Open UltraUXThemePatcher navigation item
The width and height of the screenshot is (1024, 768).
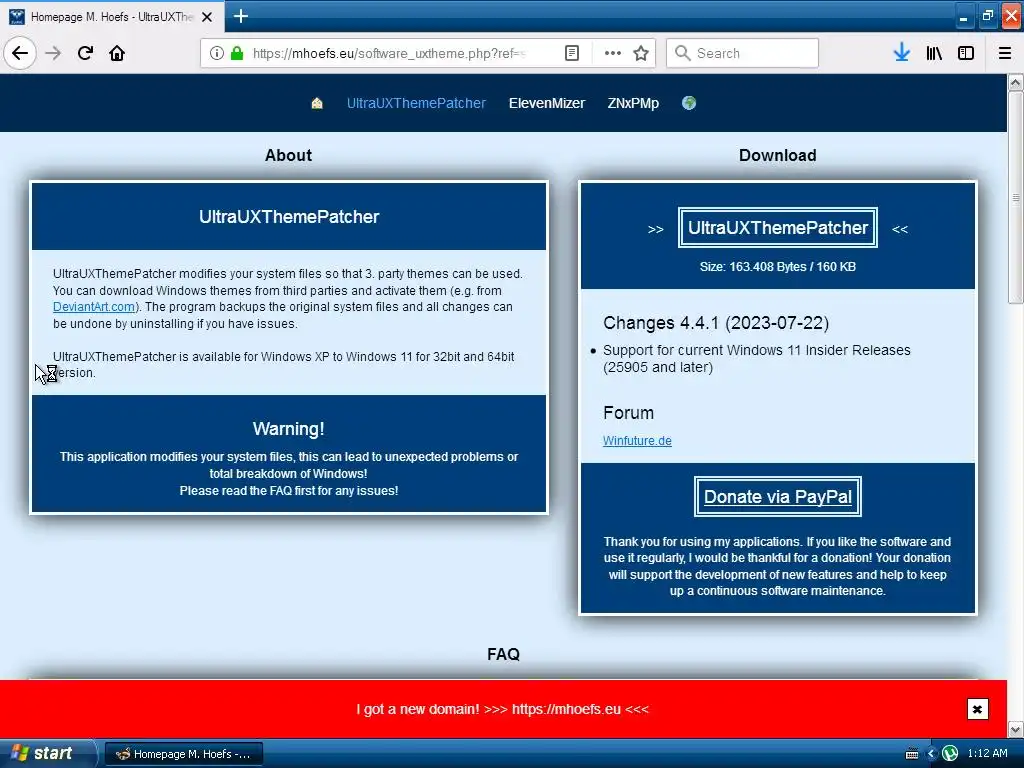(x=416, y=103)
